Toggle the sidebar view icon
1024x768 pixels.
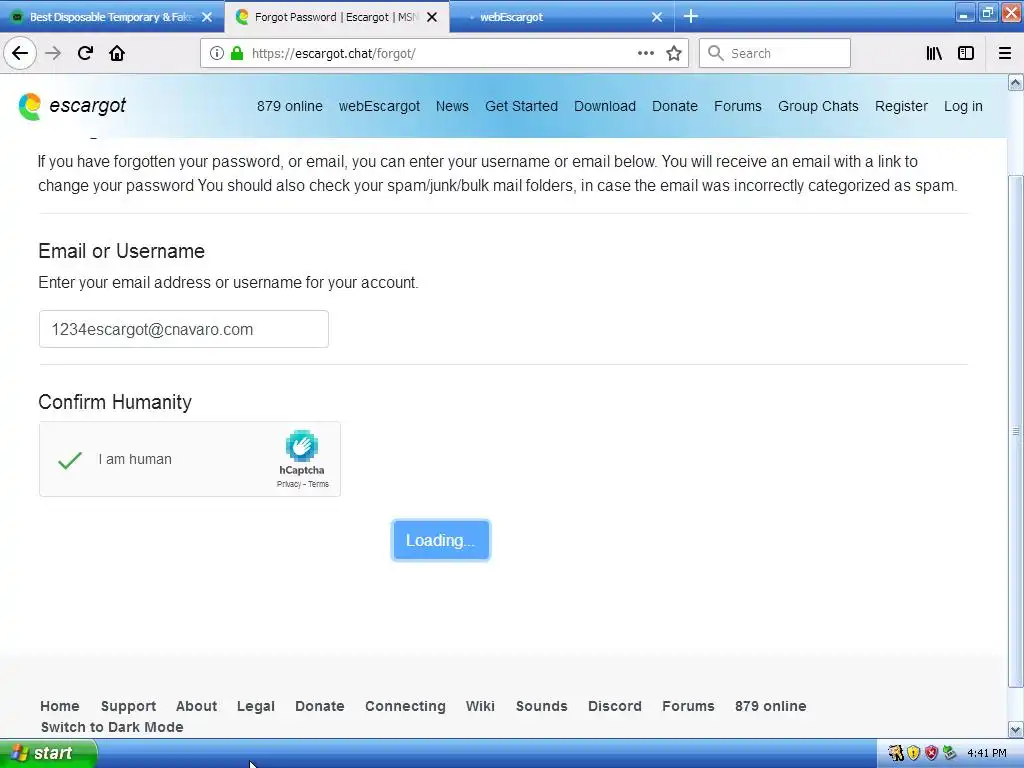(966, 54)
